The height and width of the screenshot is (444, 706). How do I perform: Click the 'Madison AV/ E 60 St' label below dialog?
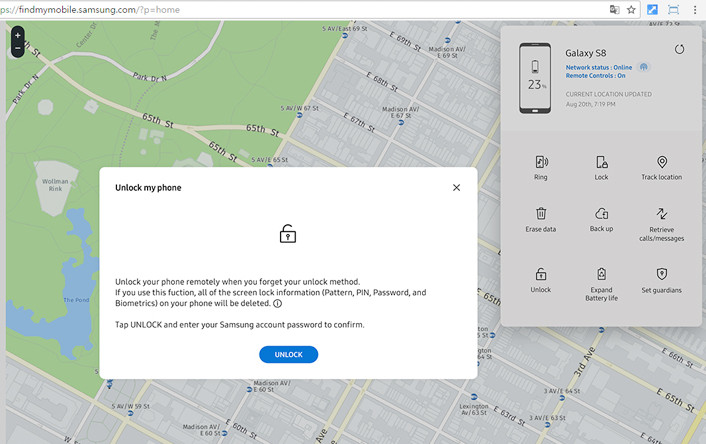[x=272, y=386]
